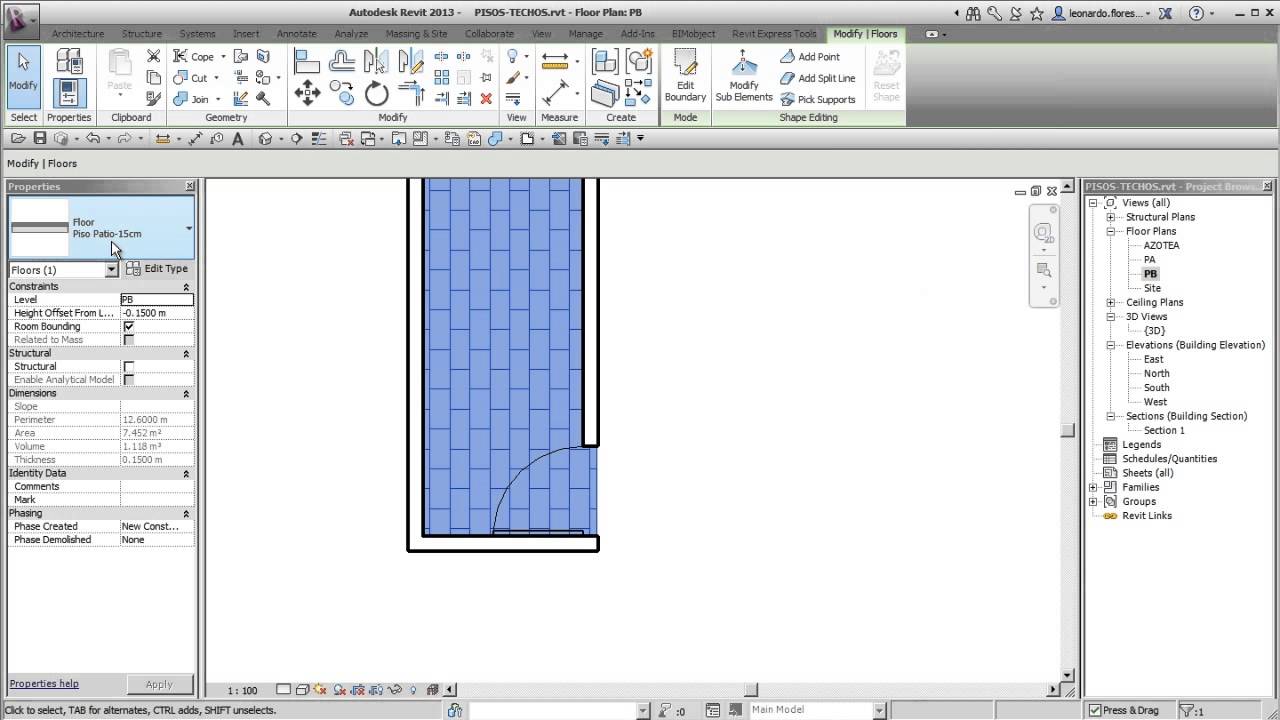Click the red Delete X icon
Image resolution: width=1280 pixels, height=720 pixels.
click(x=486, y=98)
